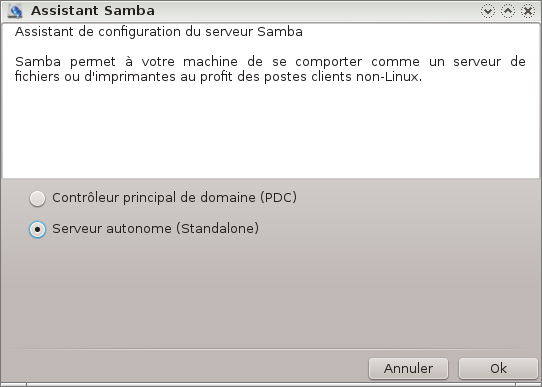542x387 pixels.
Task: Maximize window using the up-chevron icon
Action: (508, 11)
